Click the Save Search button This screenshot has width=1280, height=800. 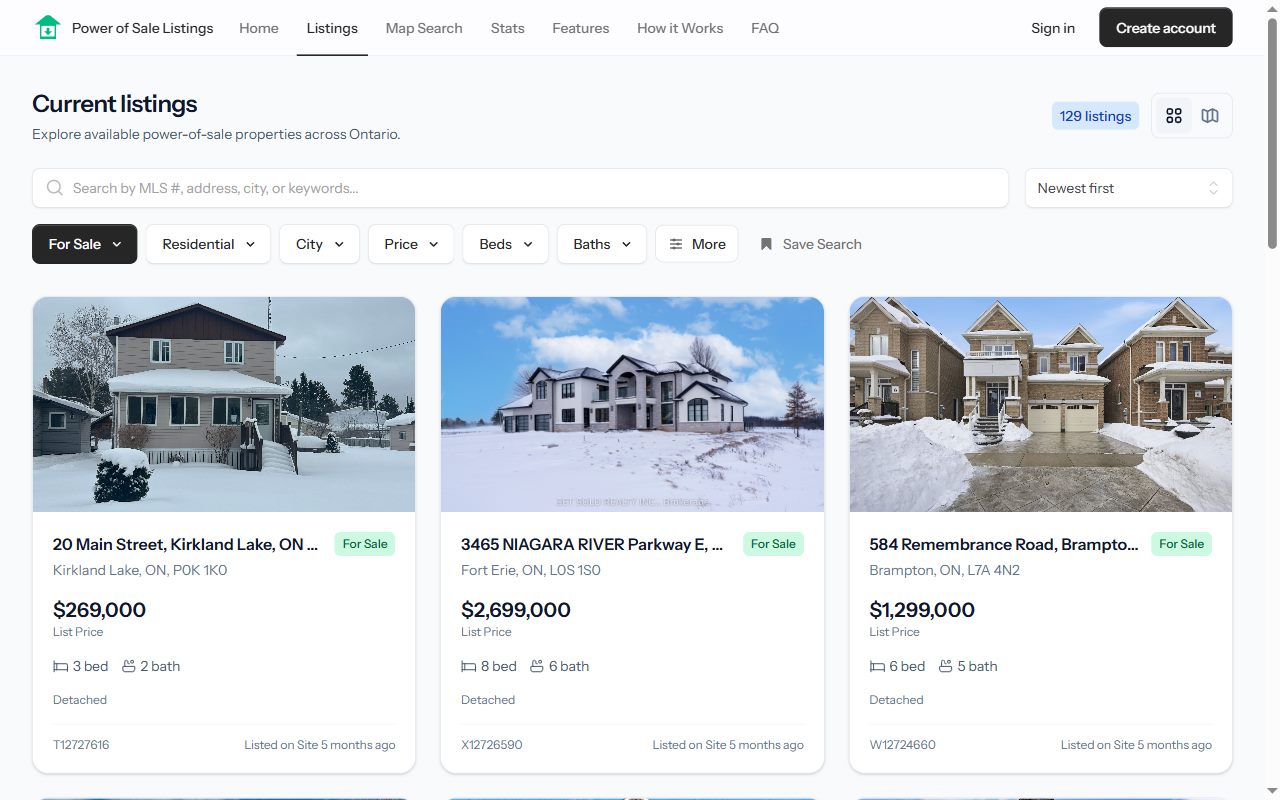click(810, 244)
